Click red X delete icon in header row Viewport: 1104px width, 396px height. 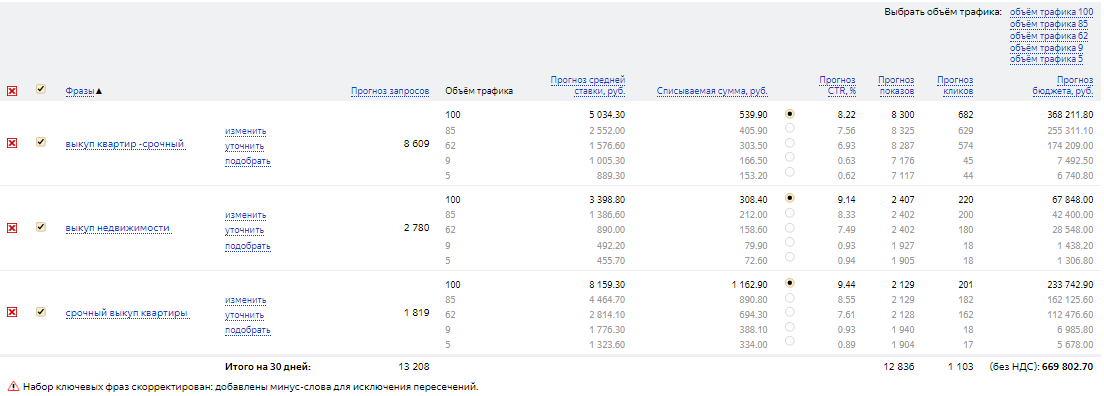click(12, 91)
